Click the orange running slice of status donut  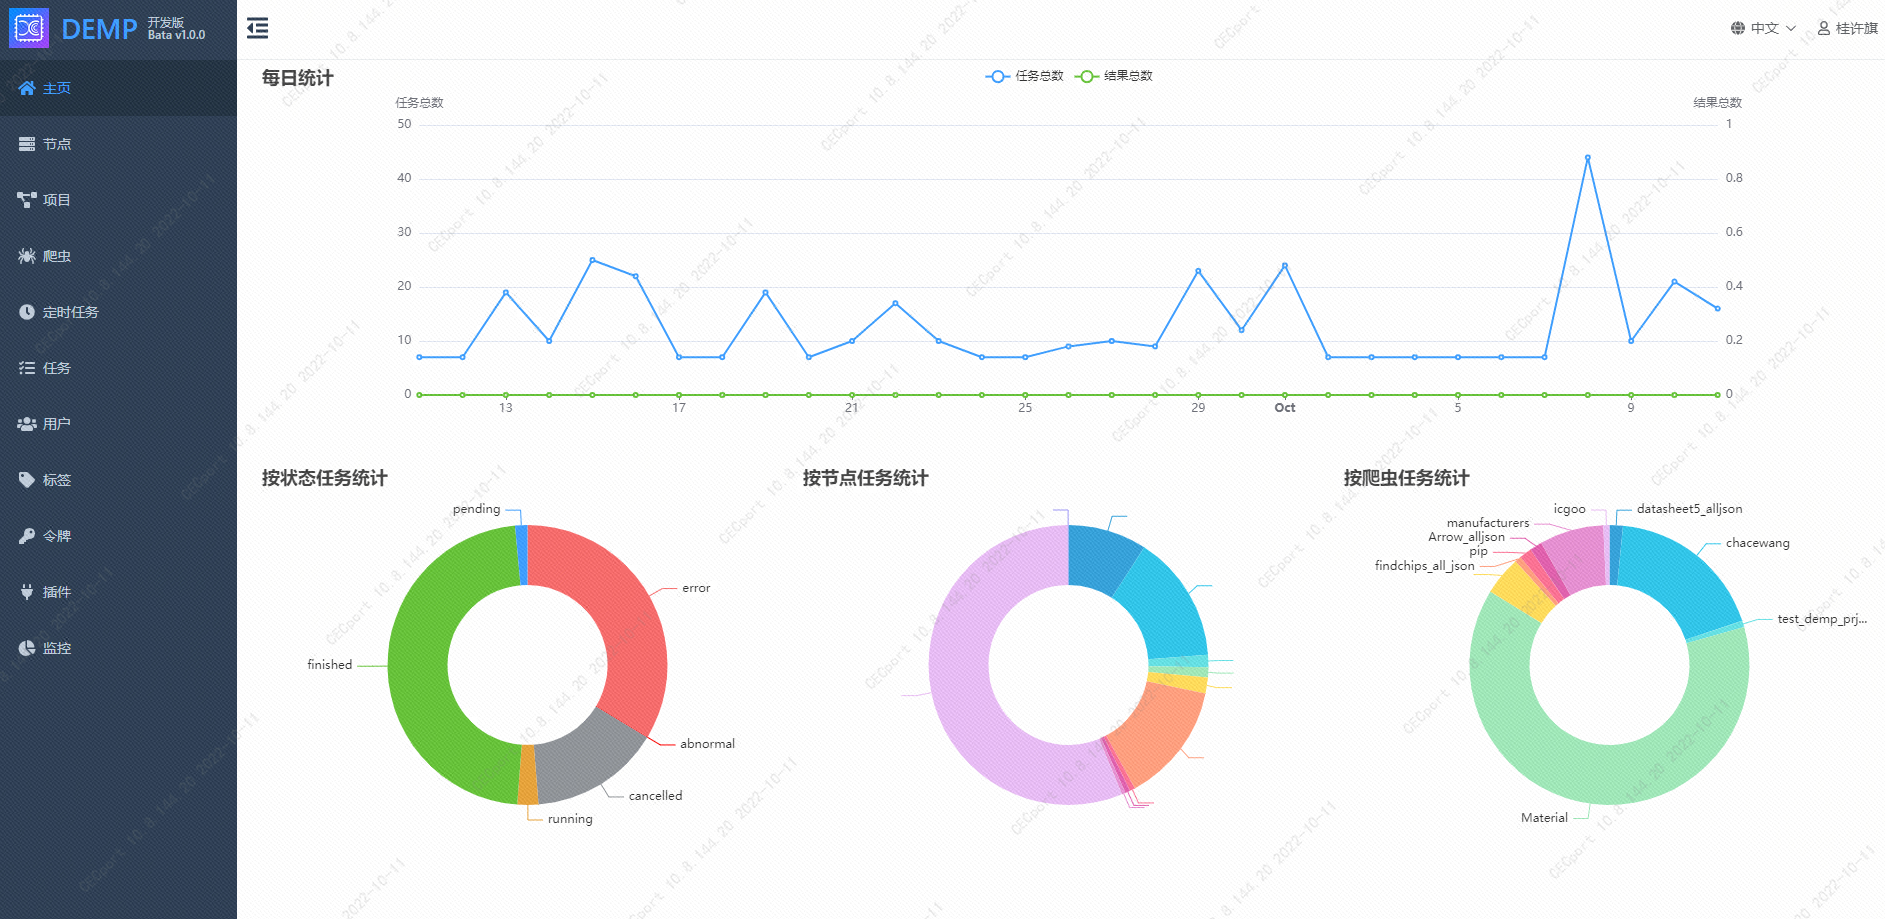click(x=528, y=776)
